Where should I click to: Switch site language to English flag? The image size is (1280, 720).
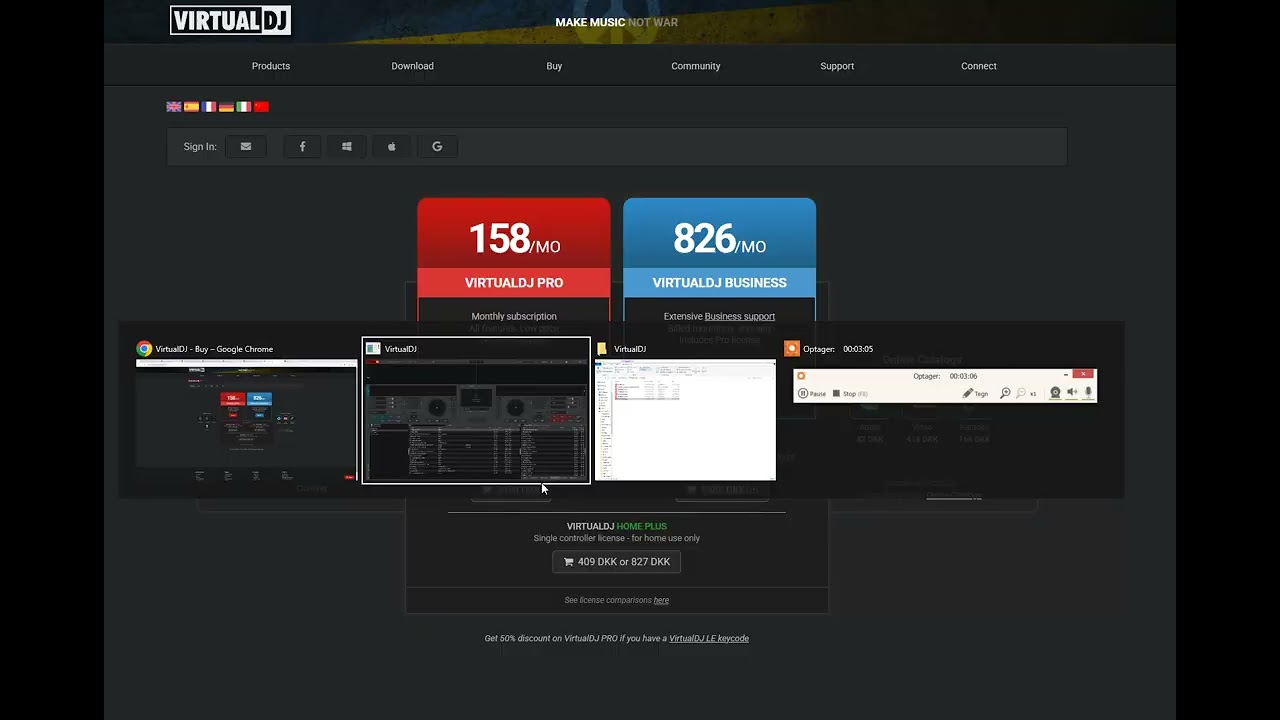[174, 107]
